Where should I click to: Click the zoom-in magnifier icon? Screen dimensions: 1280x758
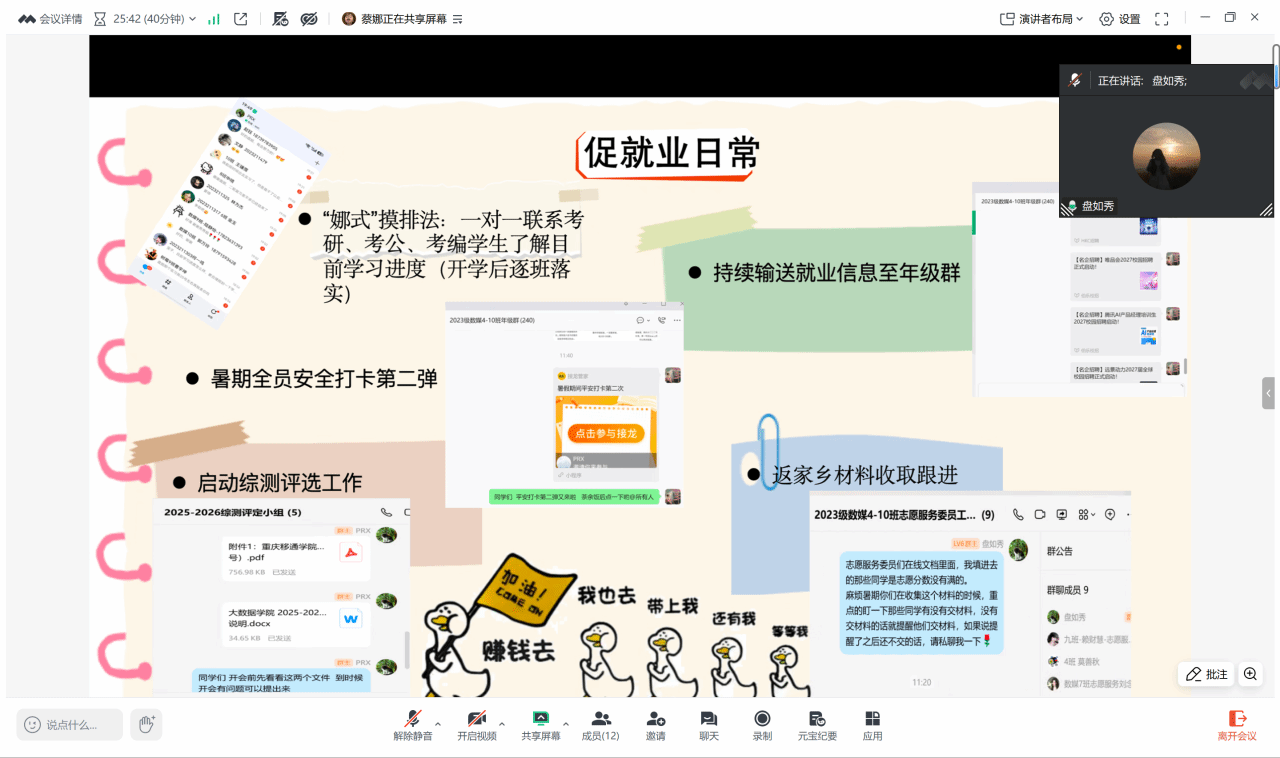1250,674
